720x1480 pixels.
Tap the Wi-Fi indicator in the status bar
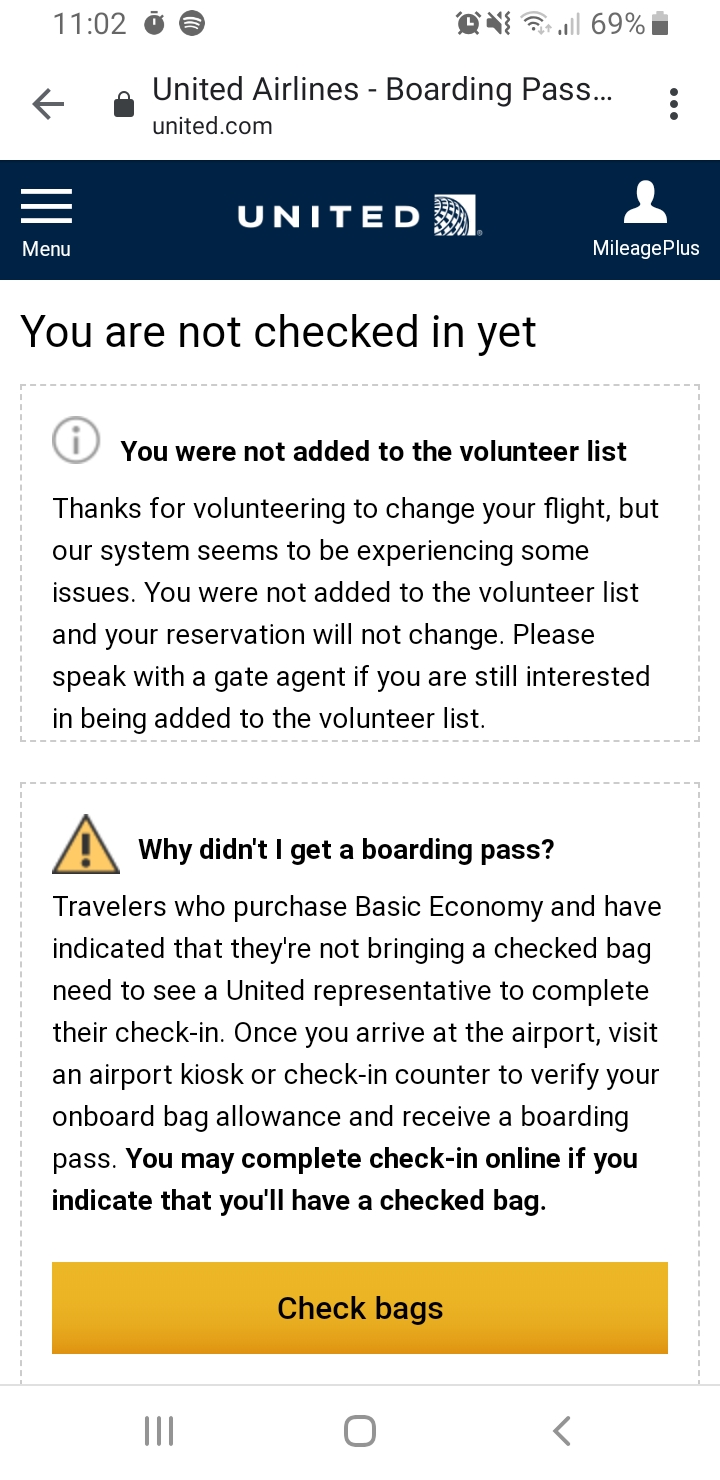535,25
